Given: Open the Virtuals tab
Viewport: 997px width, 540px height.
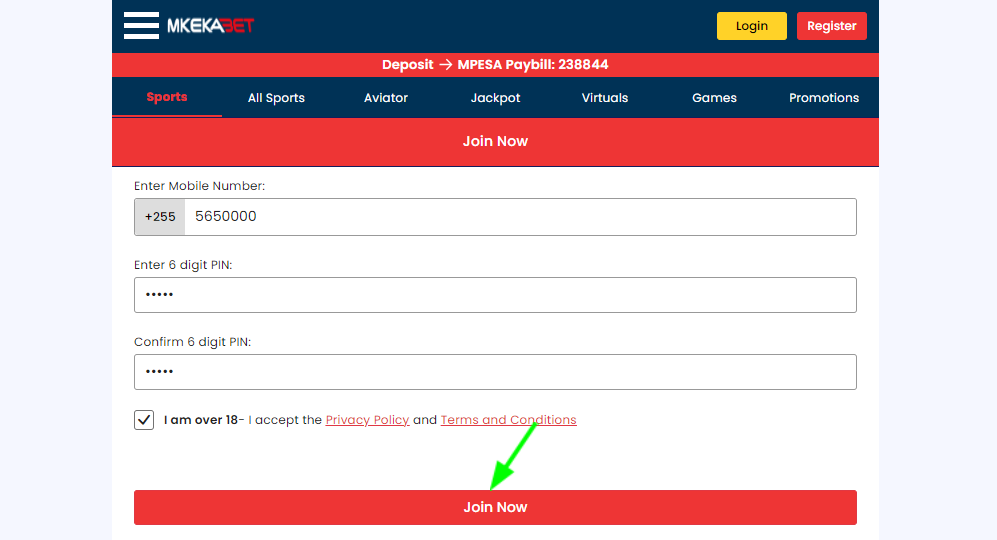Looking at the screenshot, I should [x=605, y=98].
